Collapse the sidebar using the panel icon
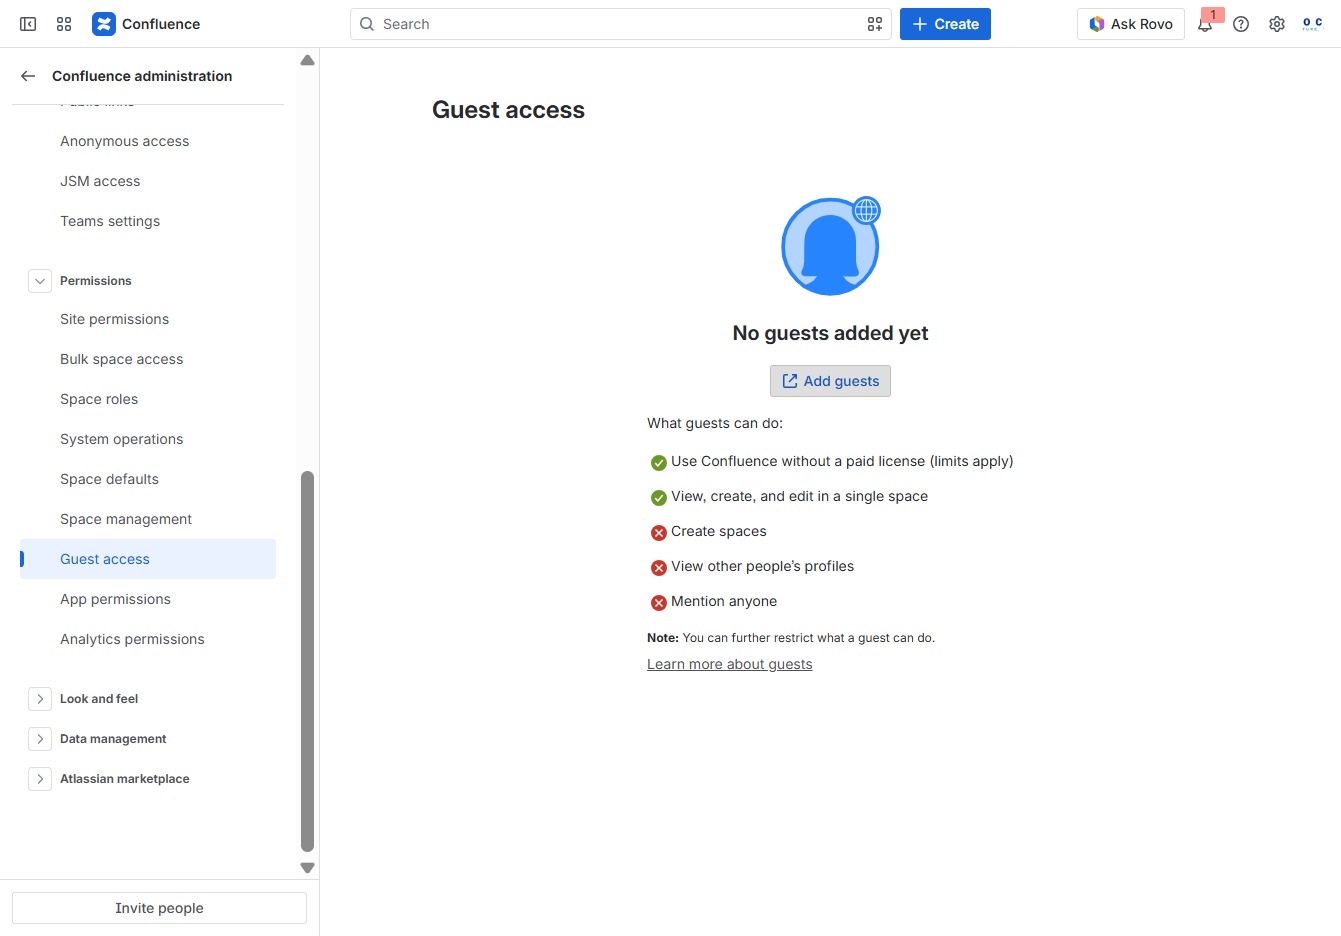Screen dimensions: 1341x936 28,24
